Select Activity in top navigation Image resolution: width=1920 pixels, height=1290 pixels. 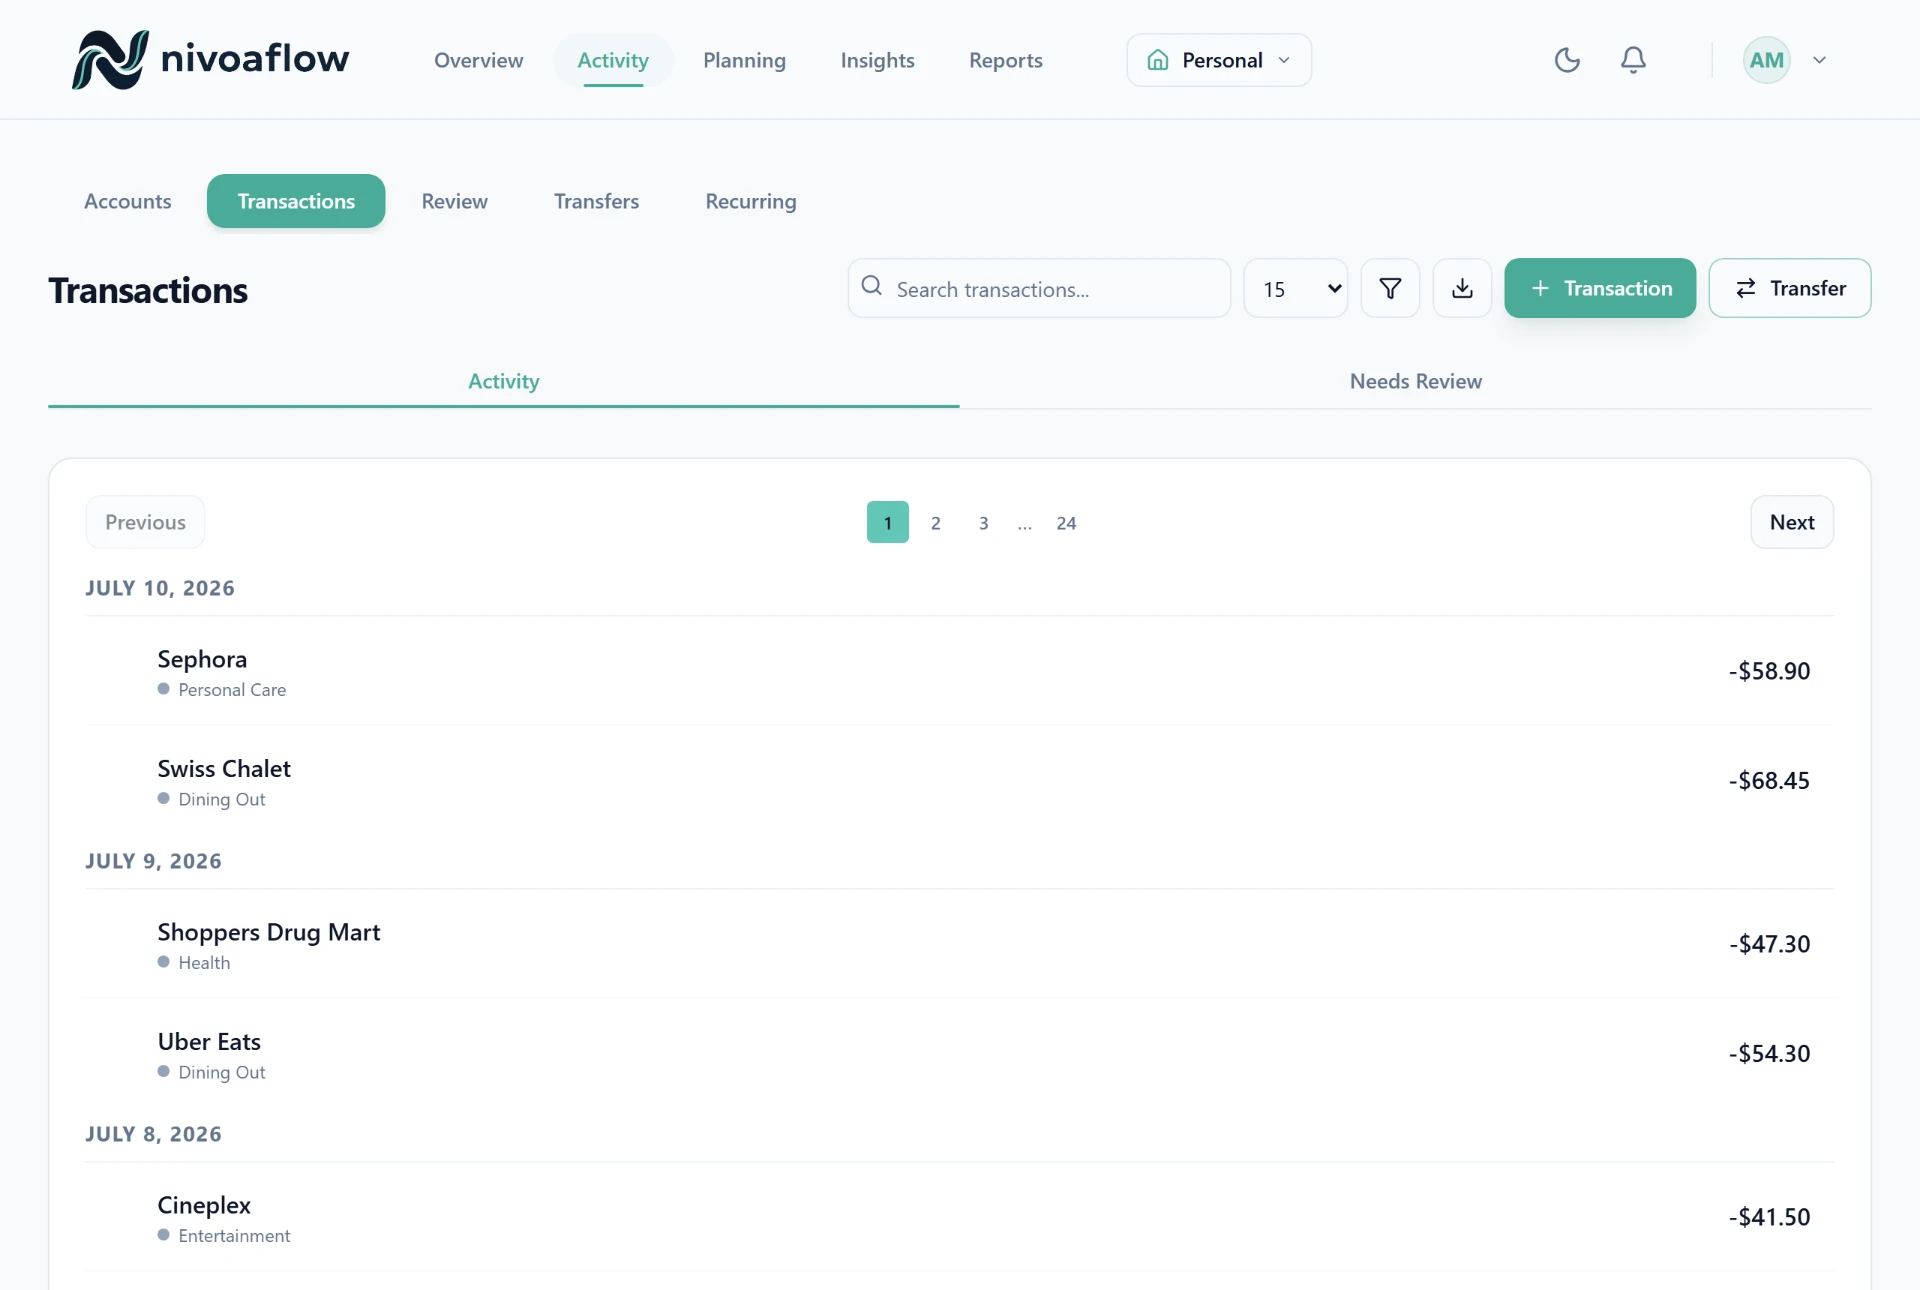[613, 60]
